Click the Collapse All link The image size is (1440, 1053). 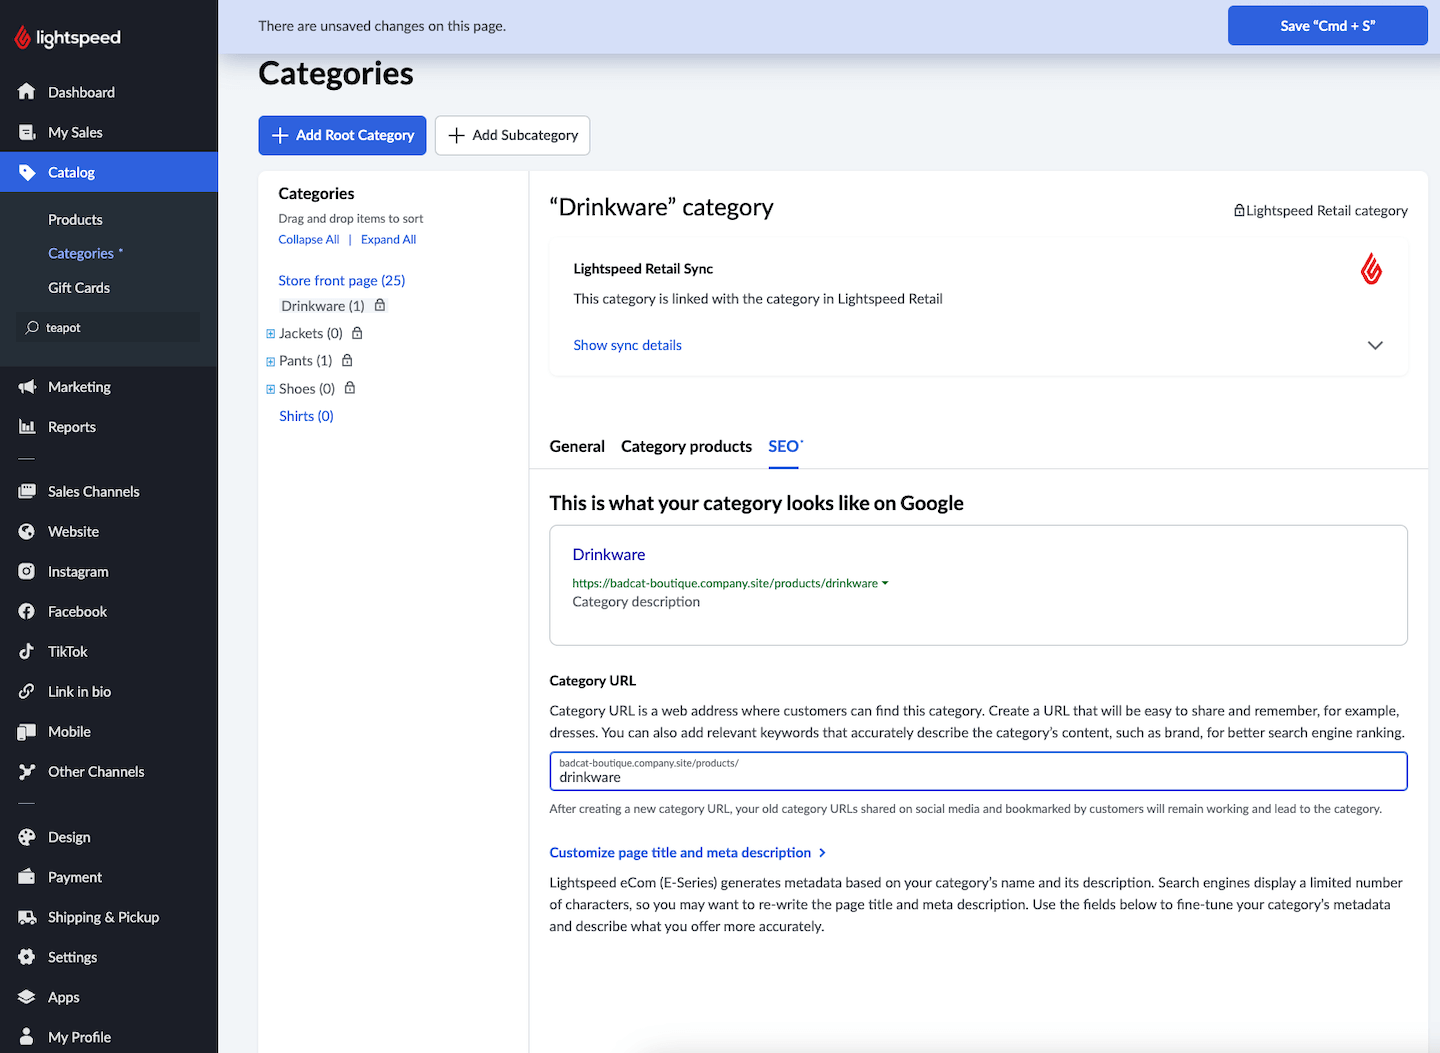[309, 239]
